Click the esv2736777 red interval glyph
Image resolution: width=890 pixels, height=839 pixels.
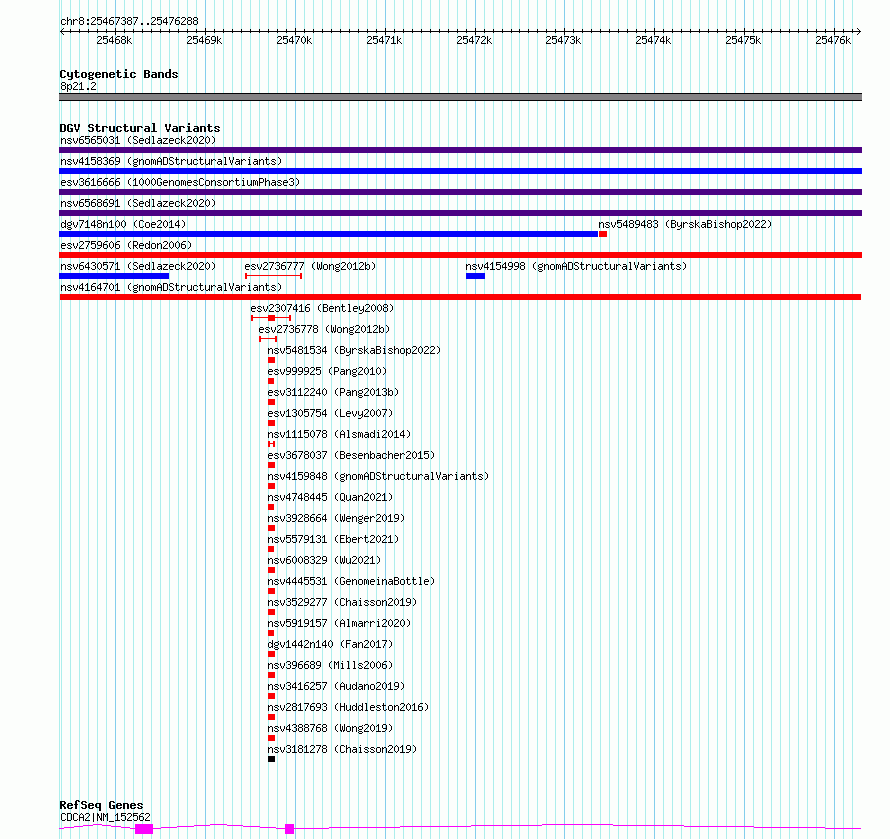273,276
